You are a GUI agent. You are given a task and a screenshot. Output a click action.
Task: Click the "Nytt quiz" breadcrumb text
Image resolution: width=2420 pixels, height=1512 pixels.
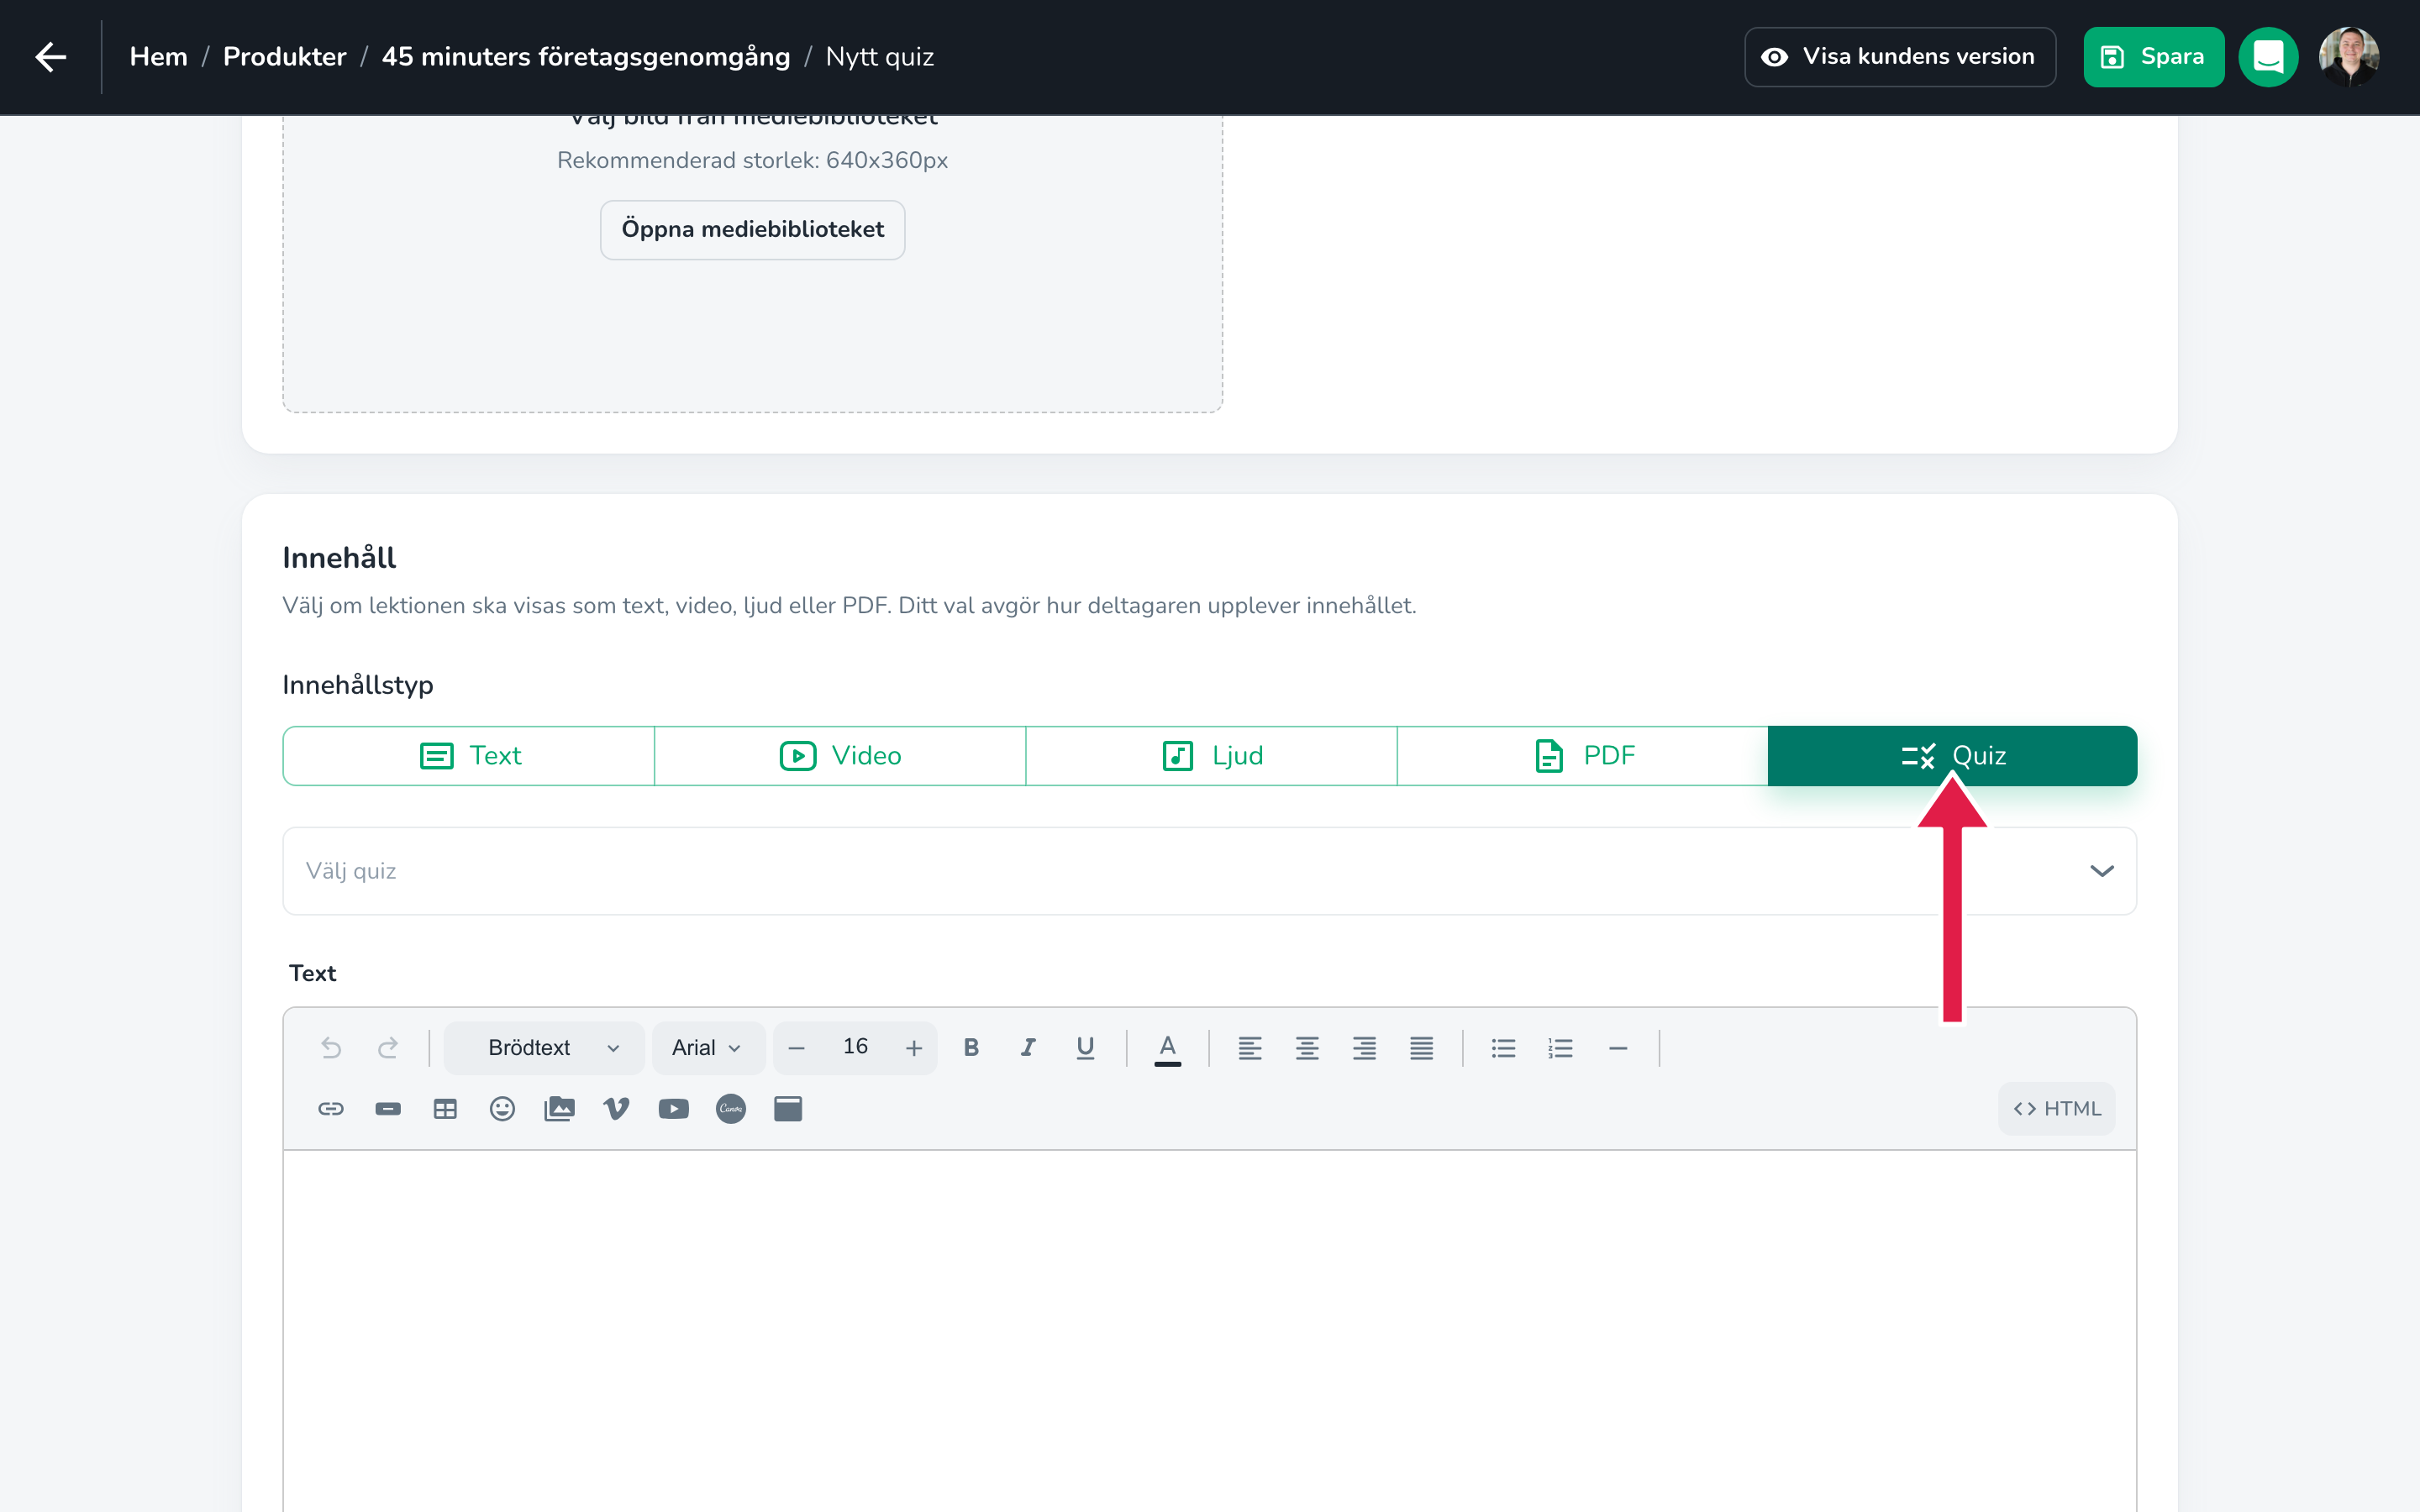tap(880, 57)
